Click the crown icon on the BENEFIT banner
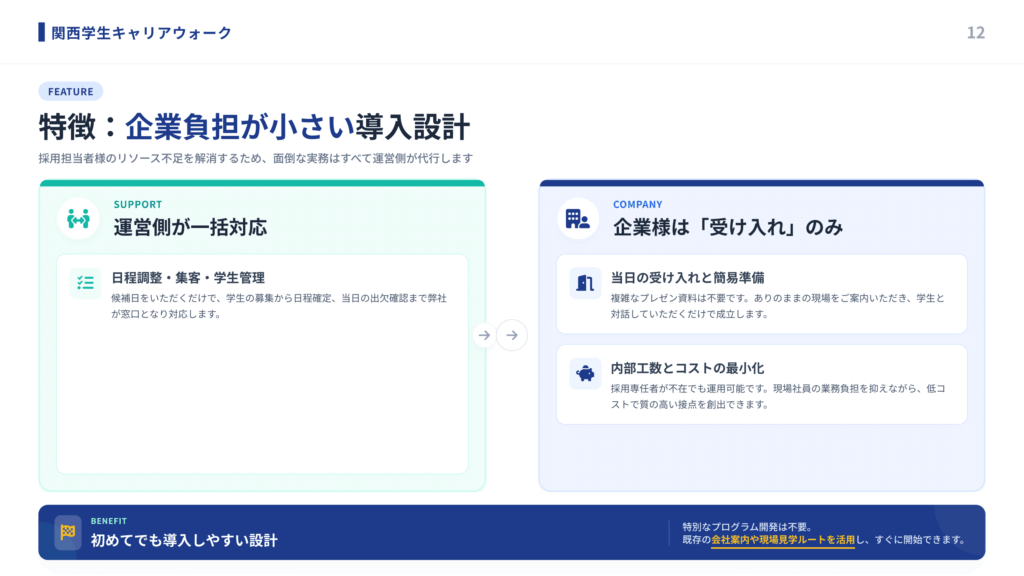This screenshot has height=576, width=1024. point(68,532)
